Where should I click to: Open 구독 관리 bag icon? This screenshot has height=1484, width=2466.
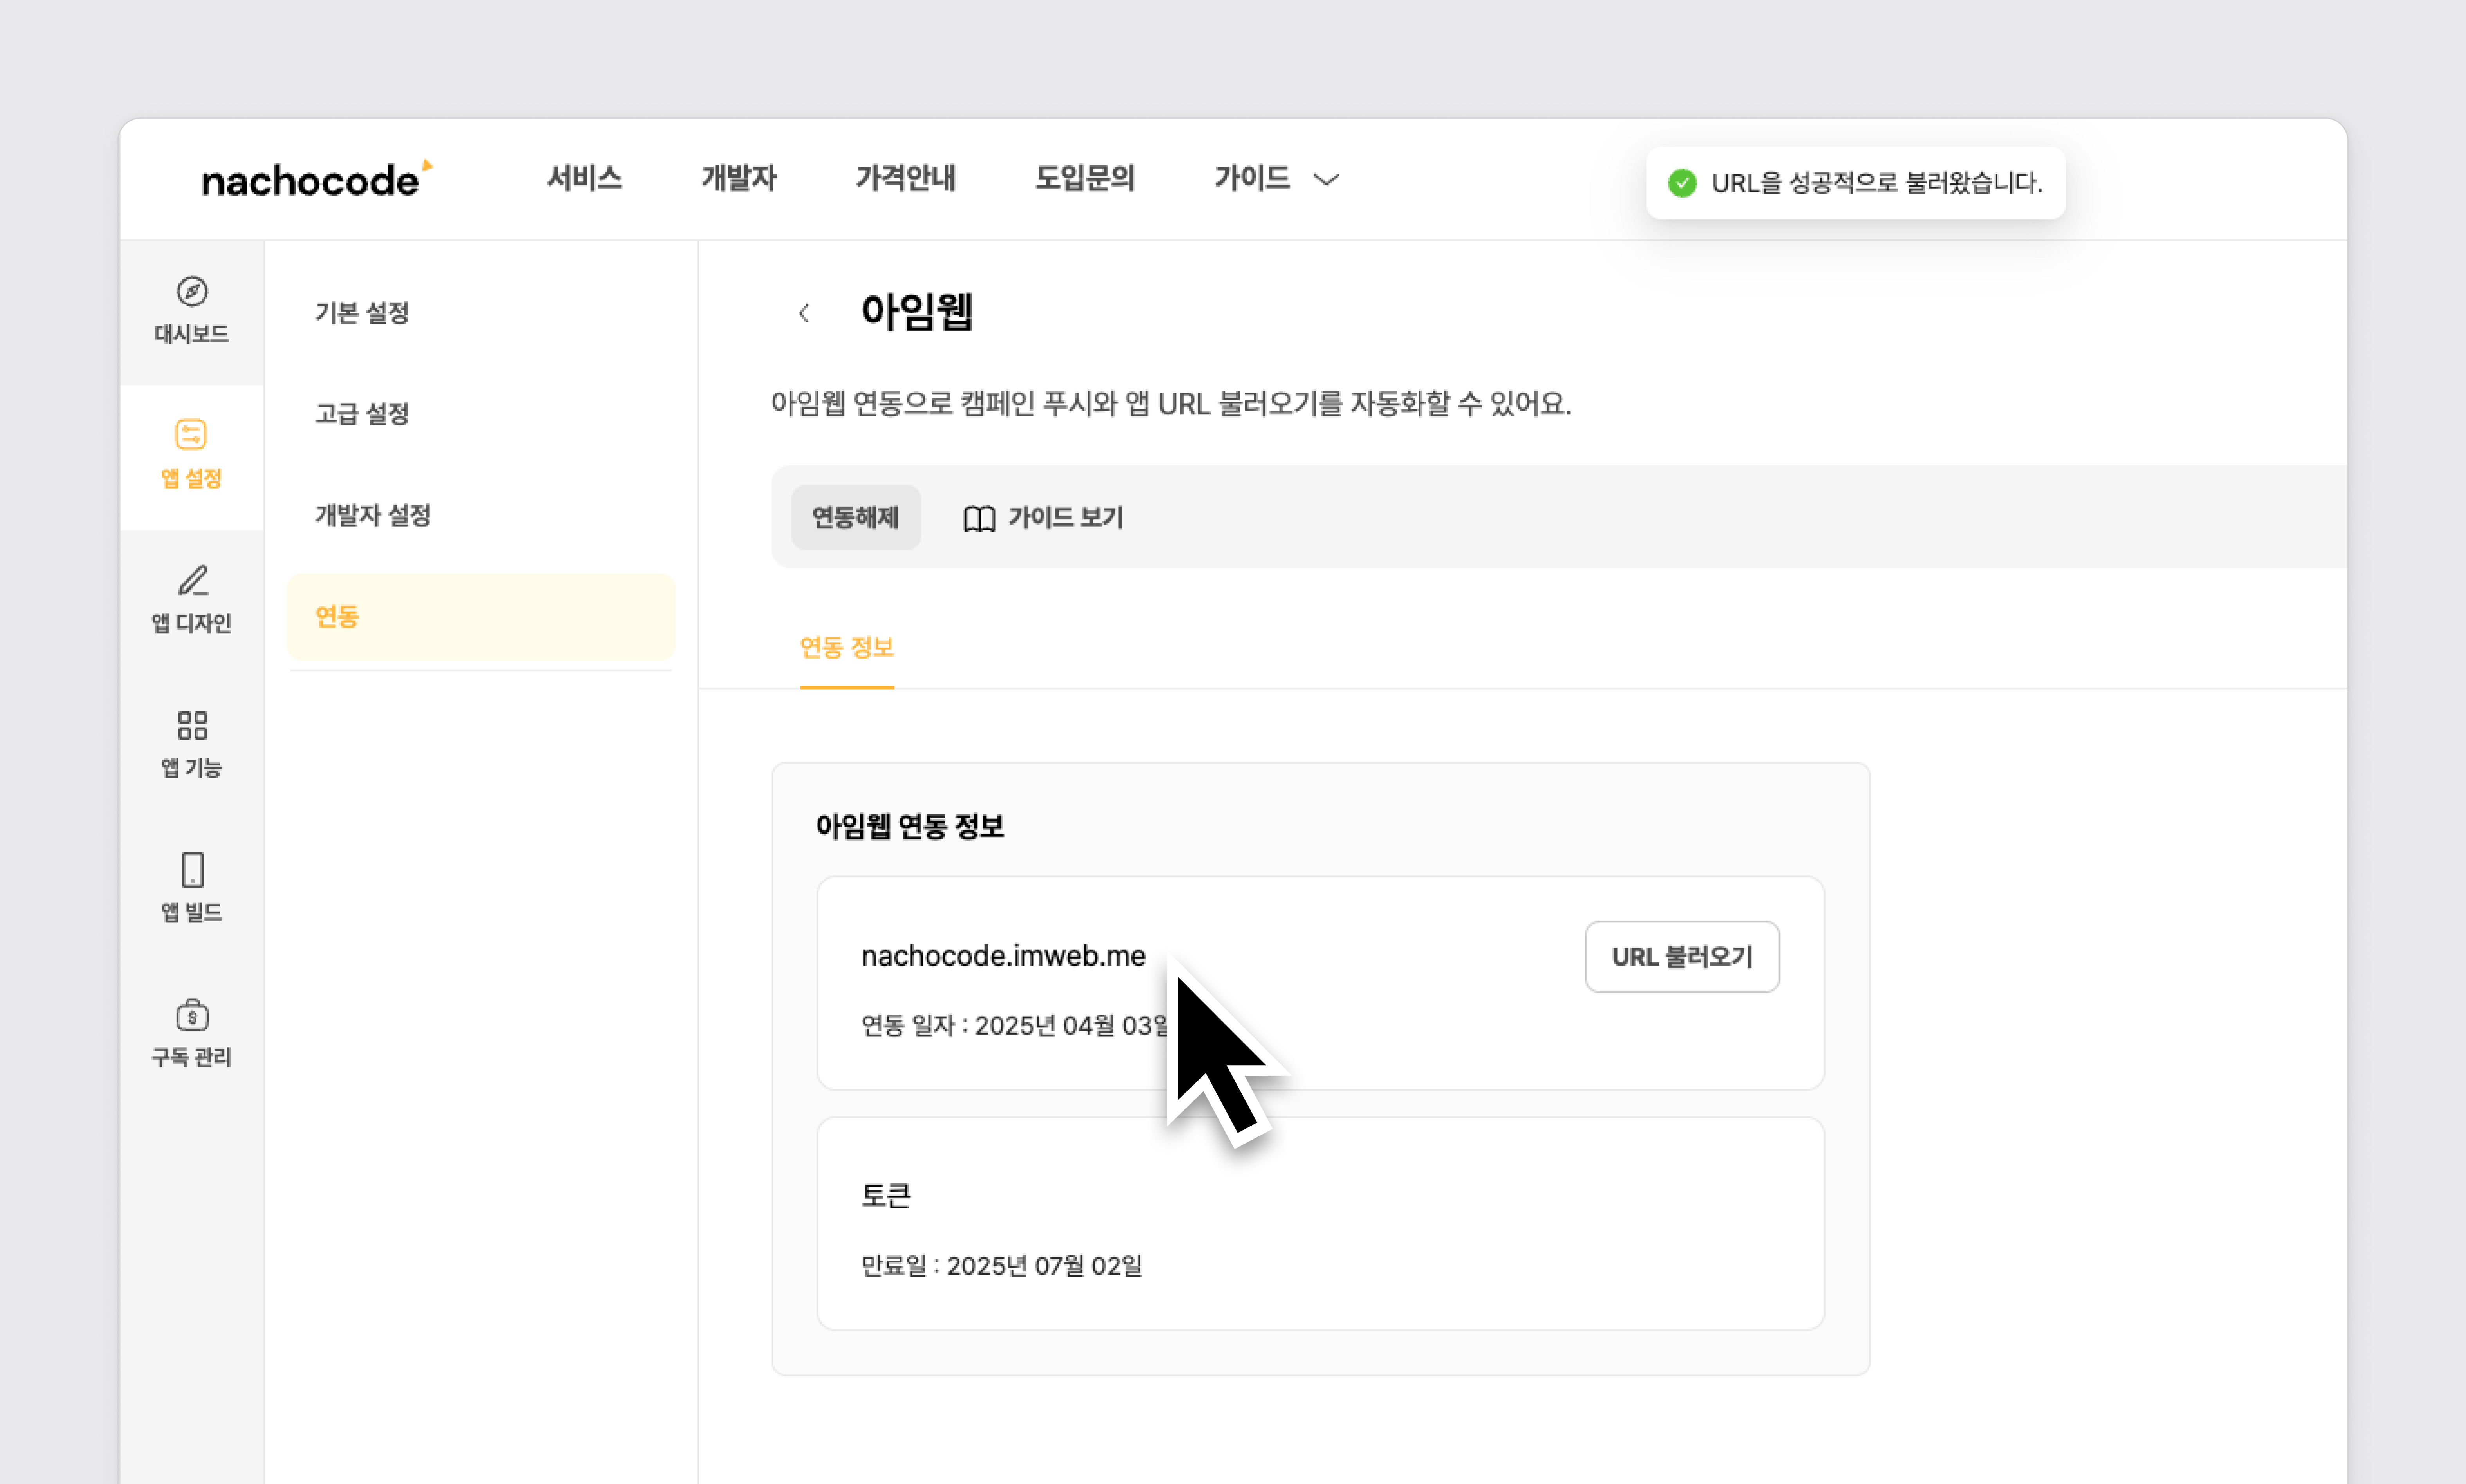coord(192,1015)
